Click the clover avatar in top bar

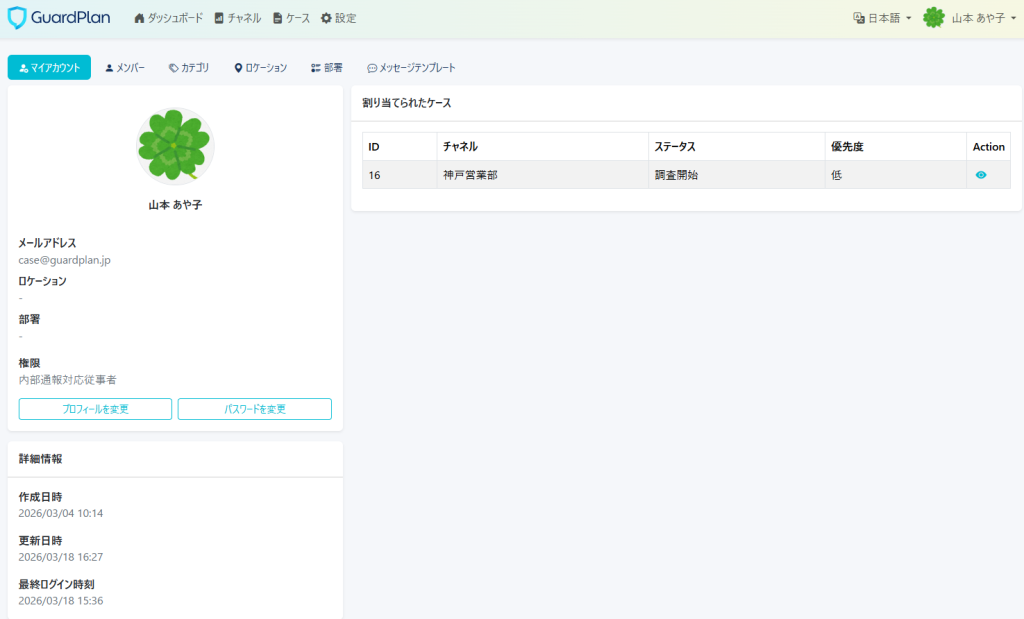click(933, 18)
